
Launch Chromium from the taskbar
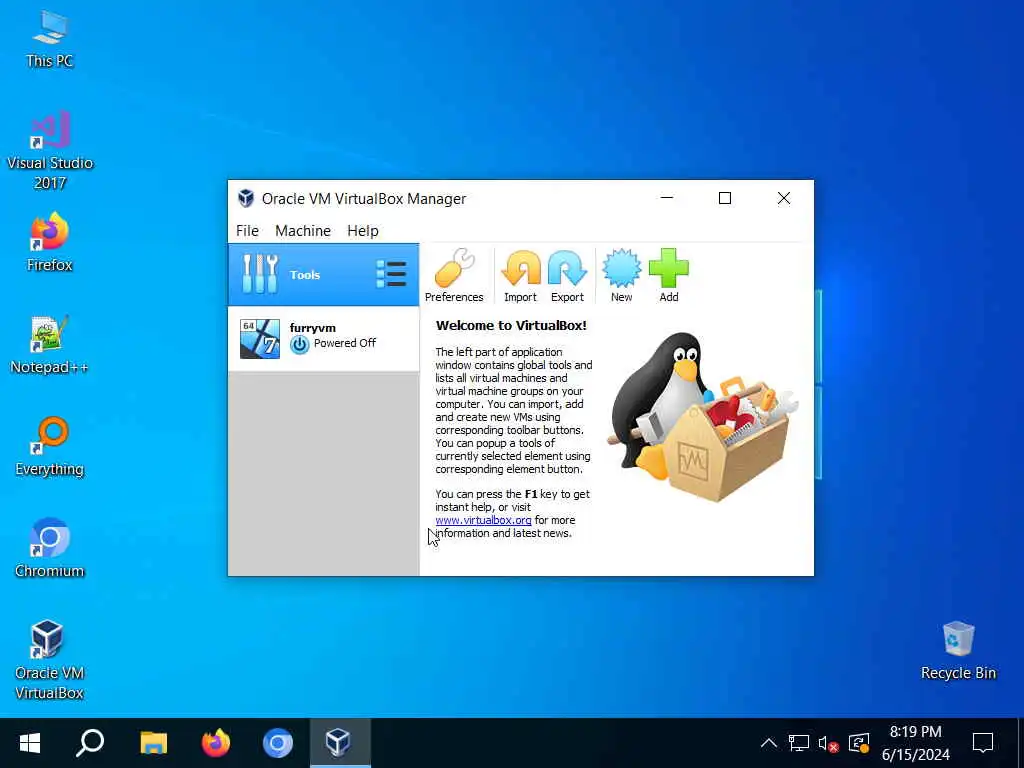coord(278,743)
